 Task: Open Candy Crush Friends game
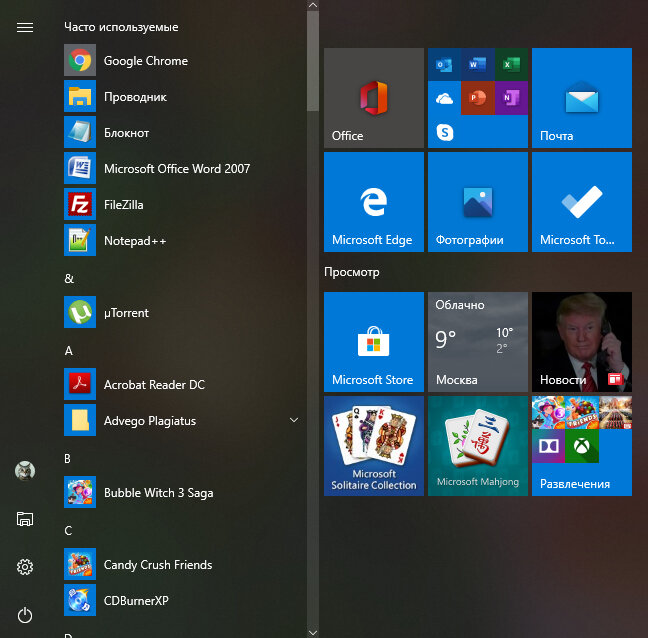pyautogui.click(x=182, y=564)
